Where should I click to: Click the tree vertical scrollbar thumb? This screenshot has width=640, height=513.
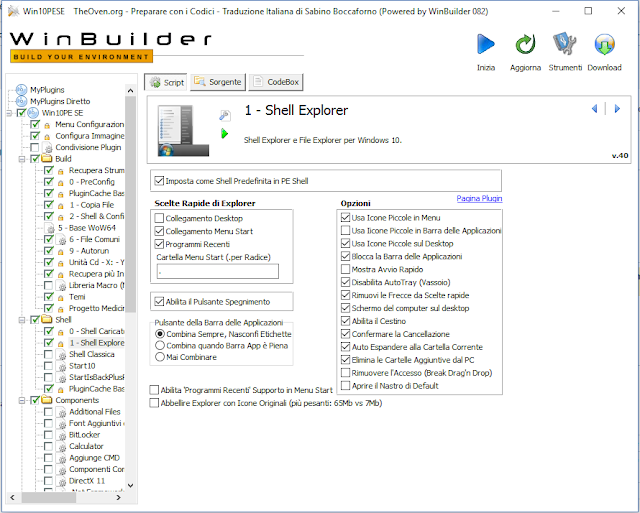130,204
